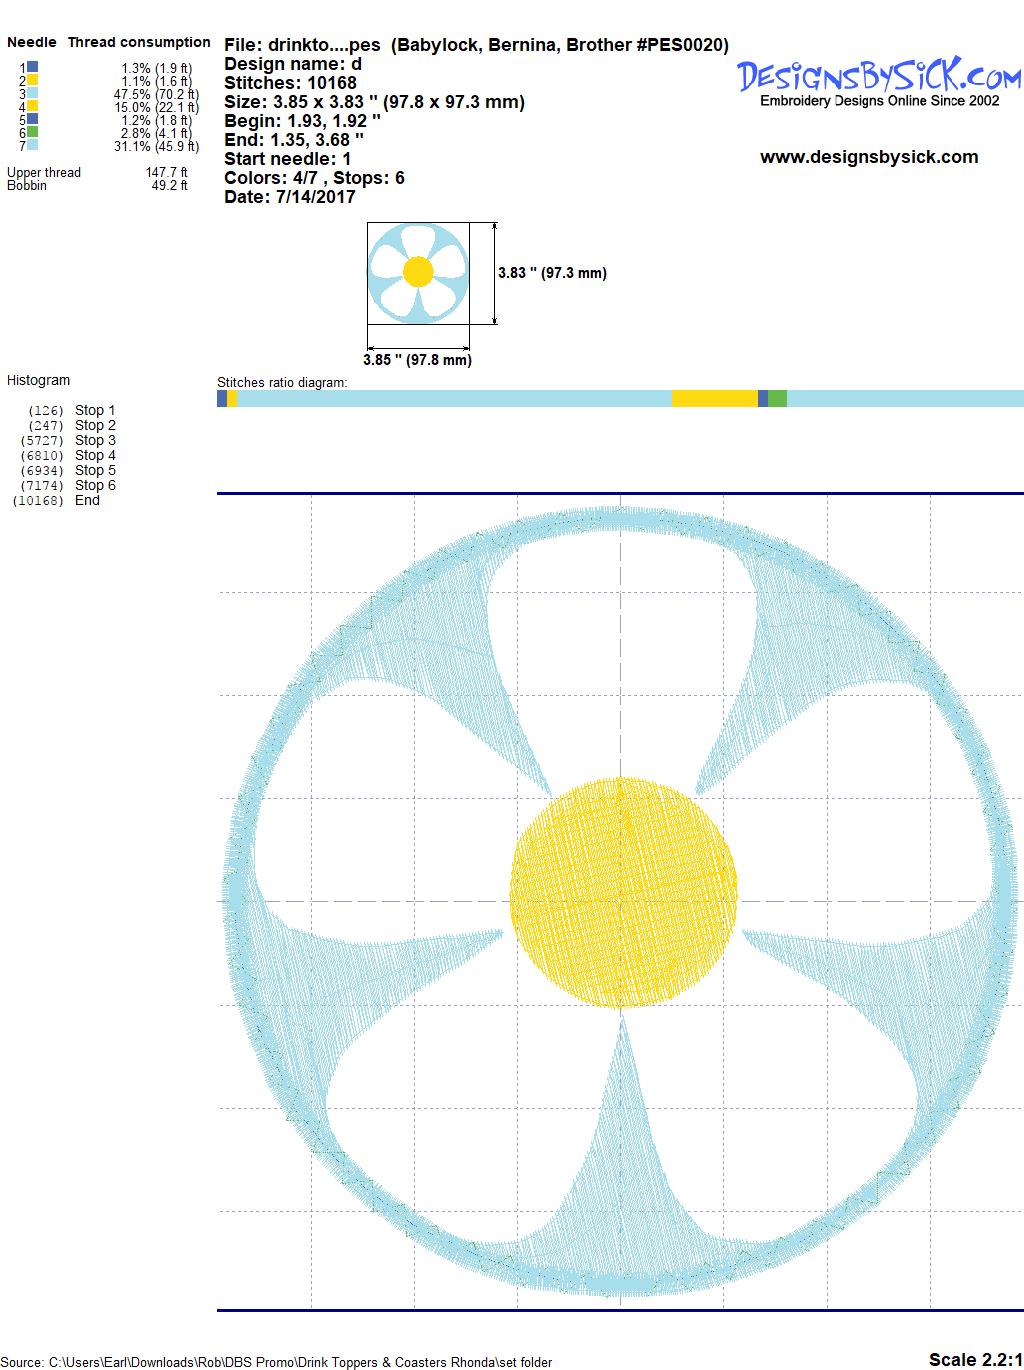Viewport: 1024px width, 1370px height.
Task: Select Stop 1 in the histogram
Action: [95, 410]
